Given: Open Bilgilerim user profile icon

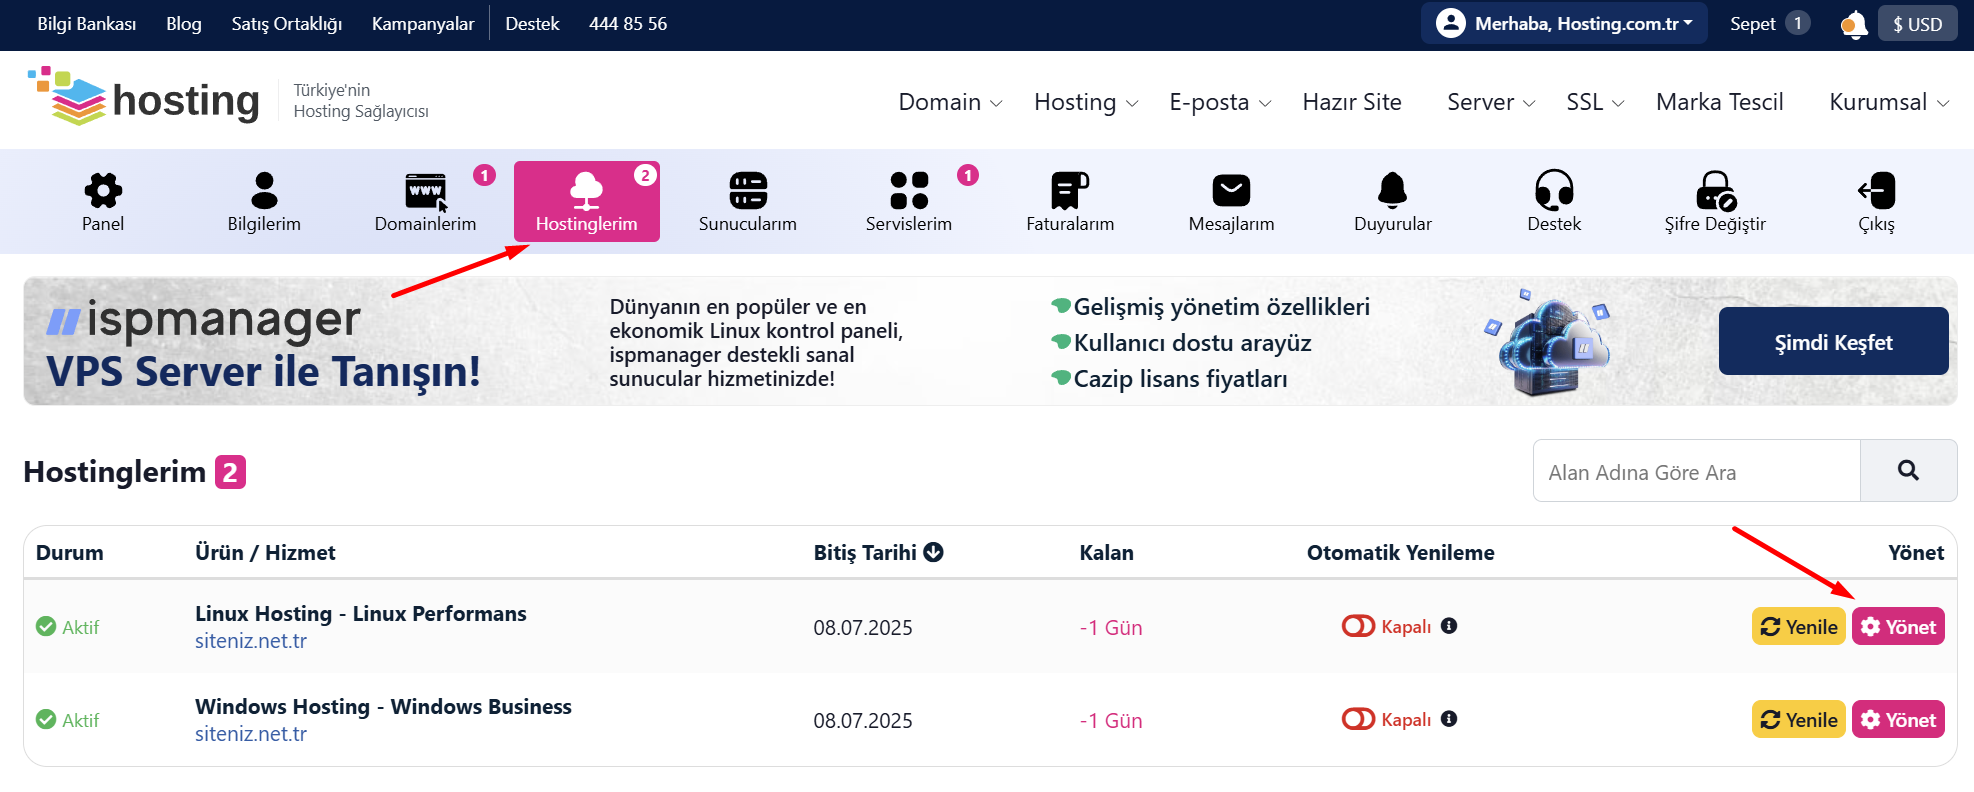Looking at the screenshot, I should [264, 190].
